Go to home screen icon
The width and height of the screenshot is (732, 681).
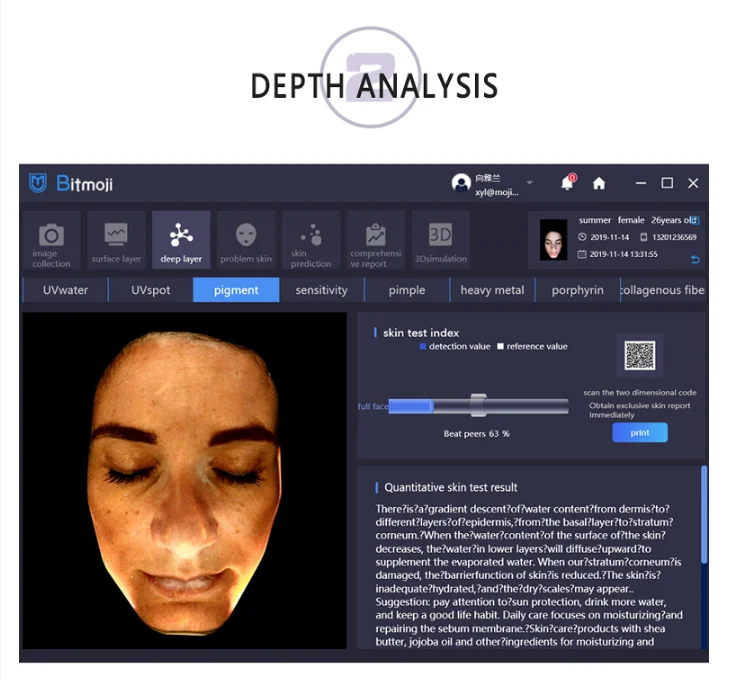click(598, 183)
